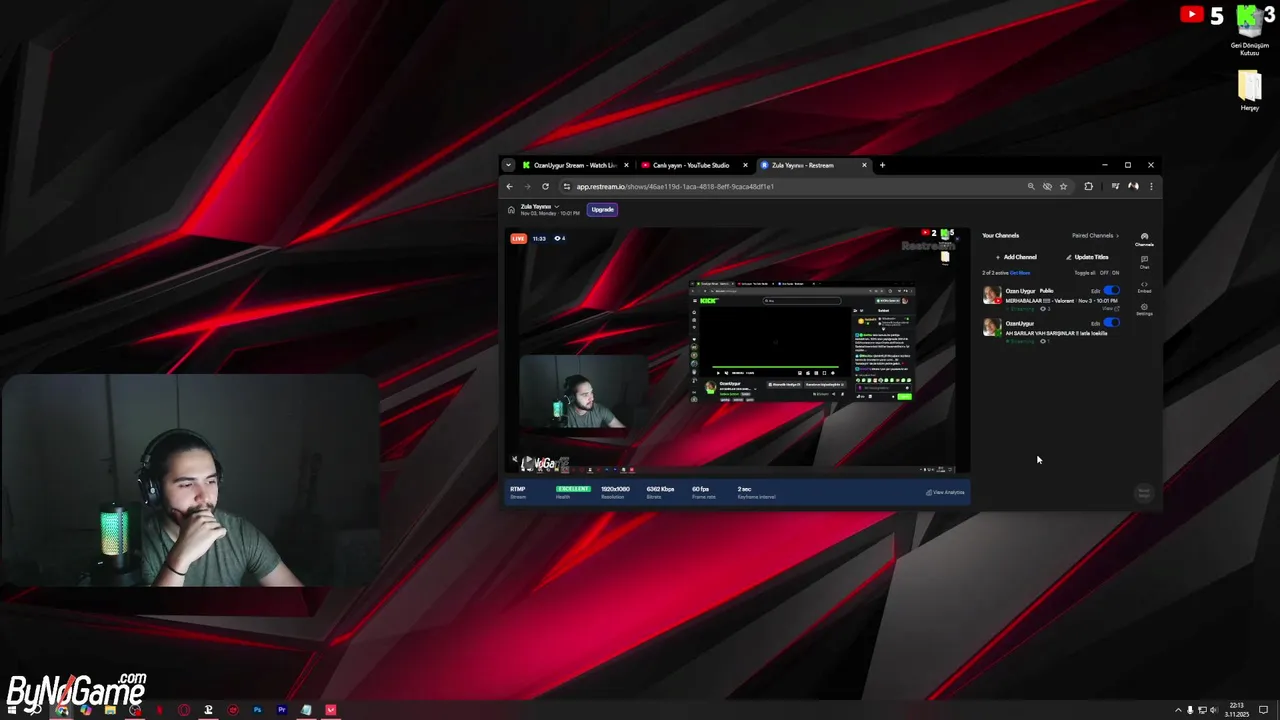Click the site information icon in address bar
Viewport: 1280px width, 720px height.
click(x=567, y=186)
